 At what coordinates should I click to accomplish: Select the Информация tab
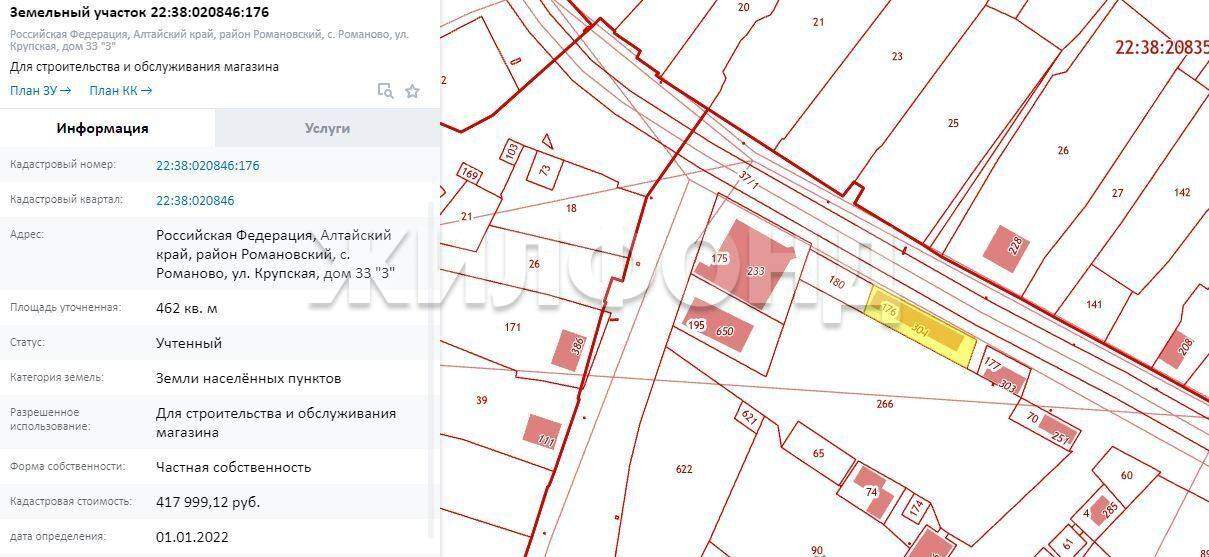click(x=102, y=128)
